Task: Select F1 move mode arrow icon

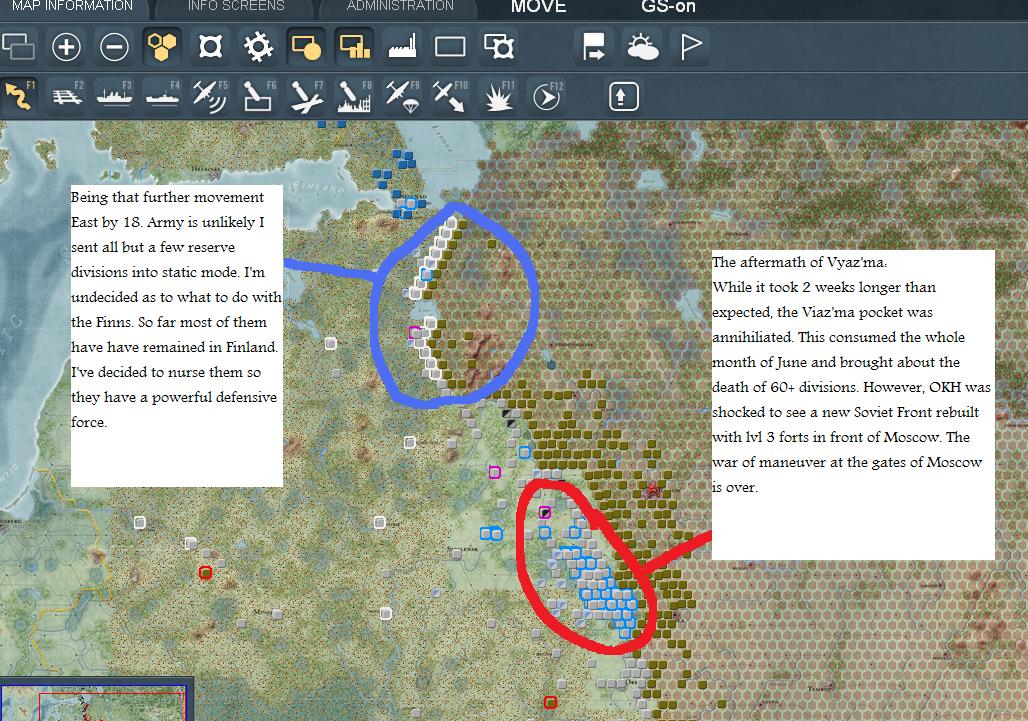Action: pos(18,96)
